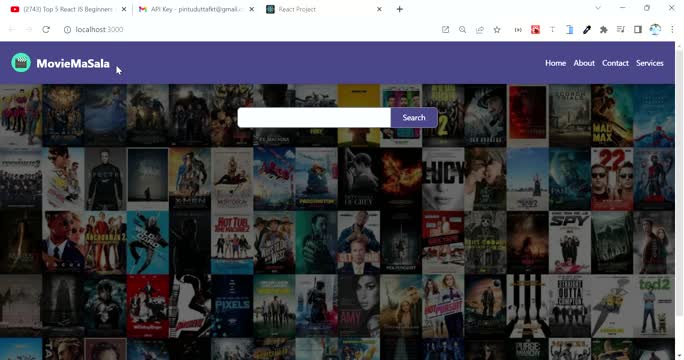The height and width of the screenshot is (360, 684).
Task: Click the T text extension icon
Action: 552,30
